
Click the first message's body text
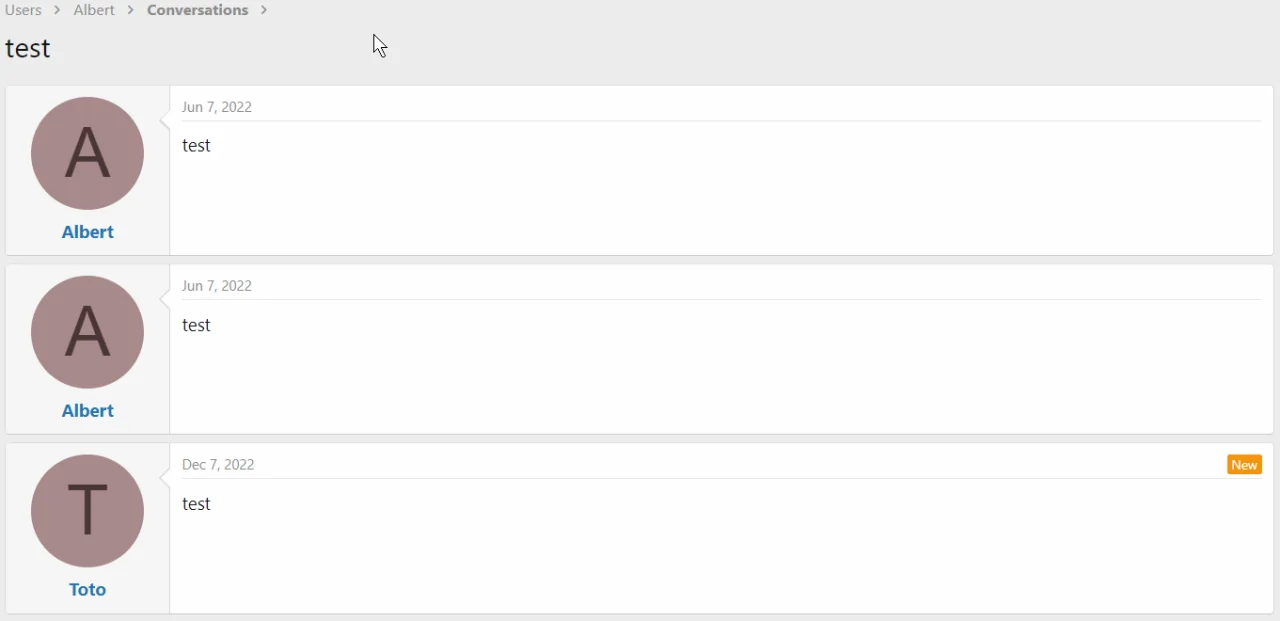[197, 146]
